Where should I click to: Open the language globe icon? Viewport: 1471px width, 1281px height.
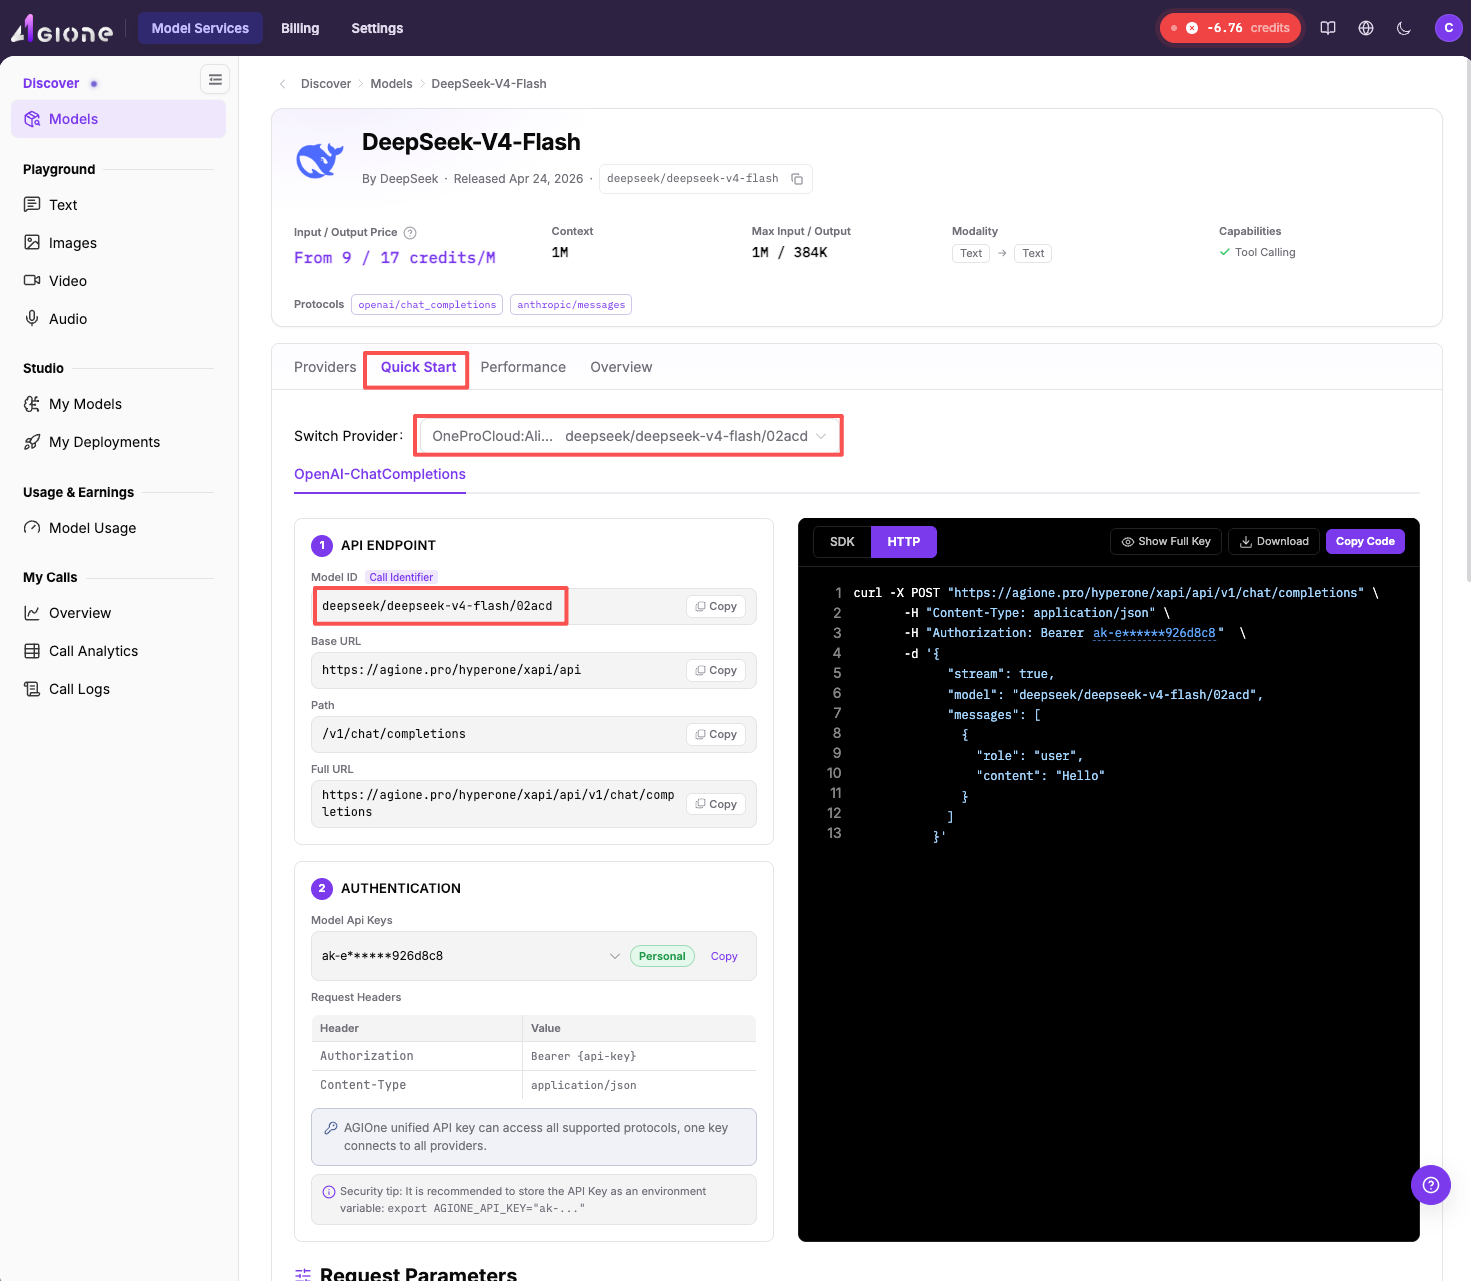coord(1366,28)
